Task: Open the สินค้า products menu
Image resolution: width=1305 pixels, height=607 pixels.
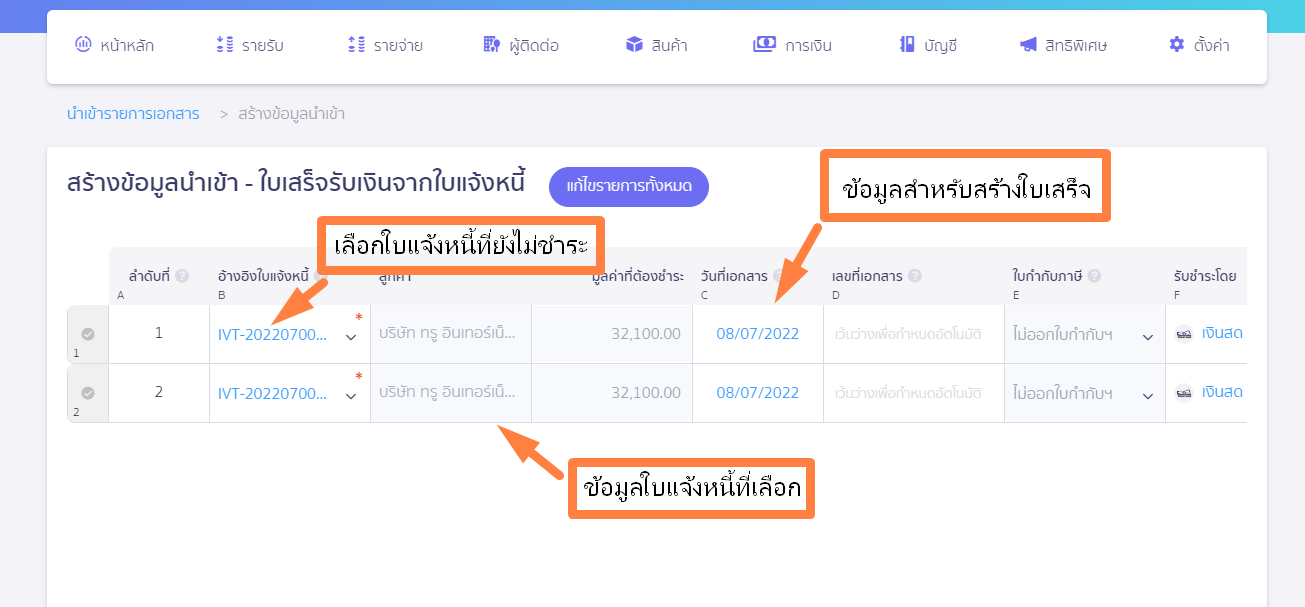Action: coord(656,45)
